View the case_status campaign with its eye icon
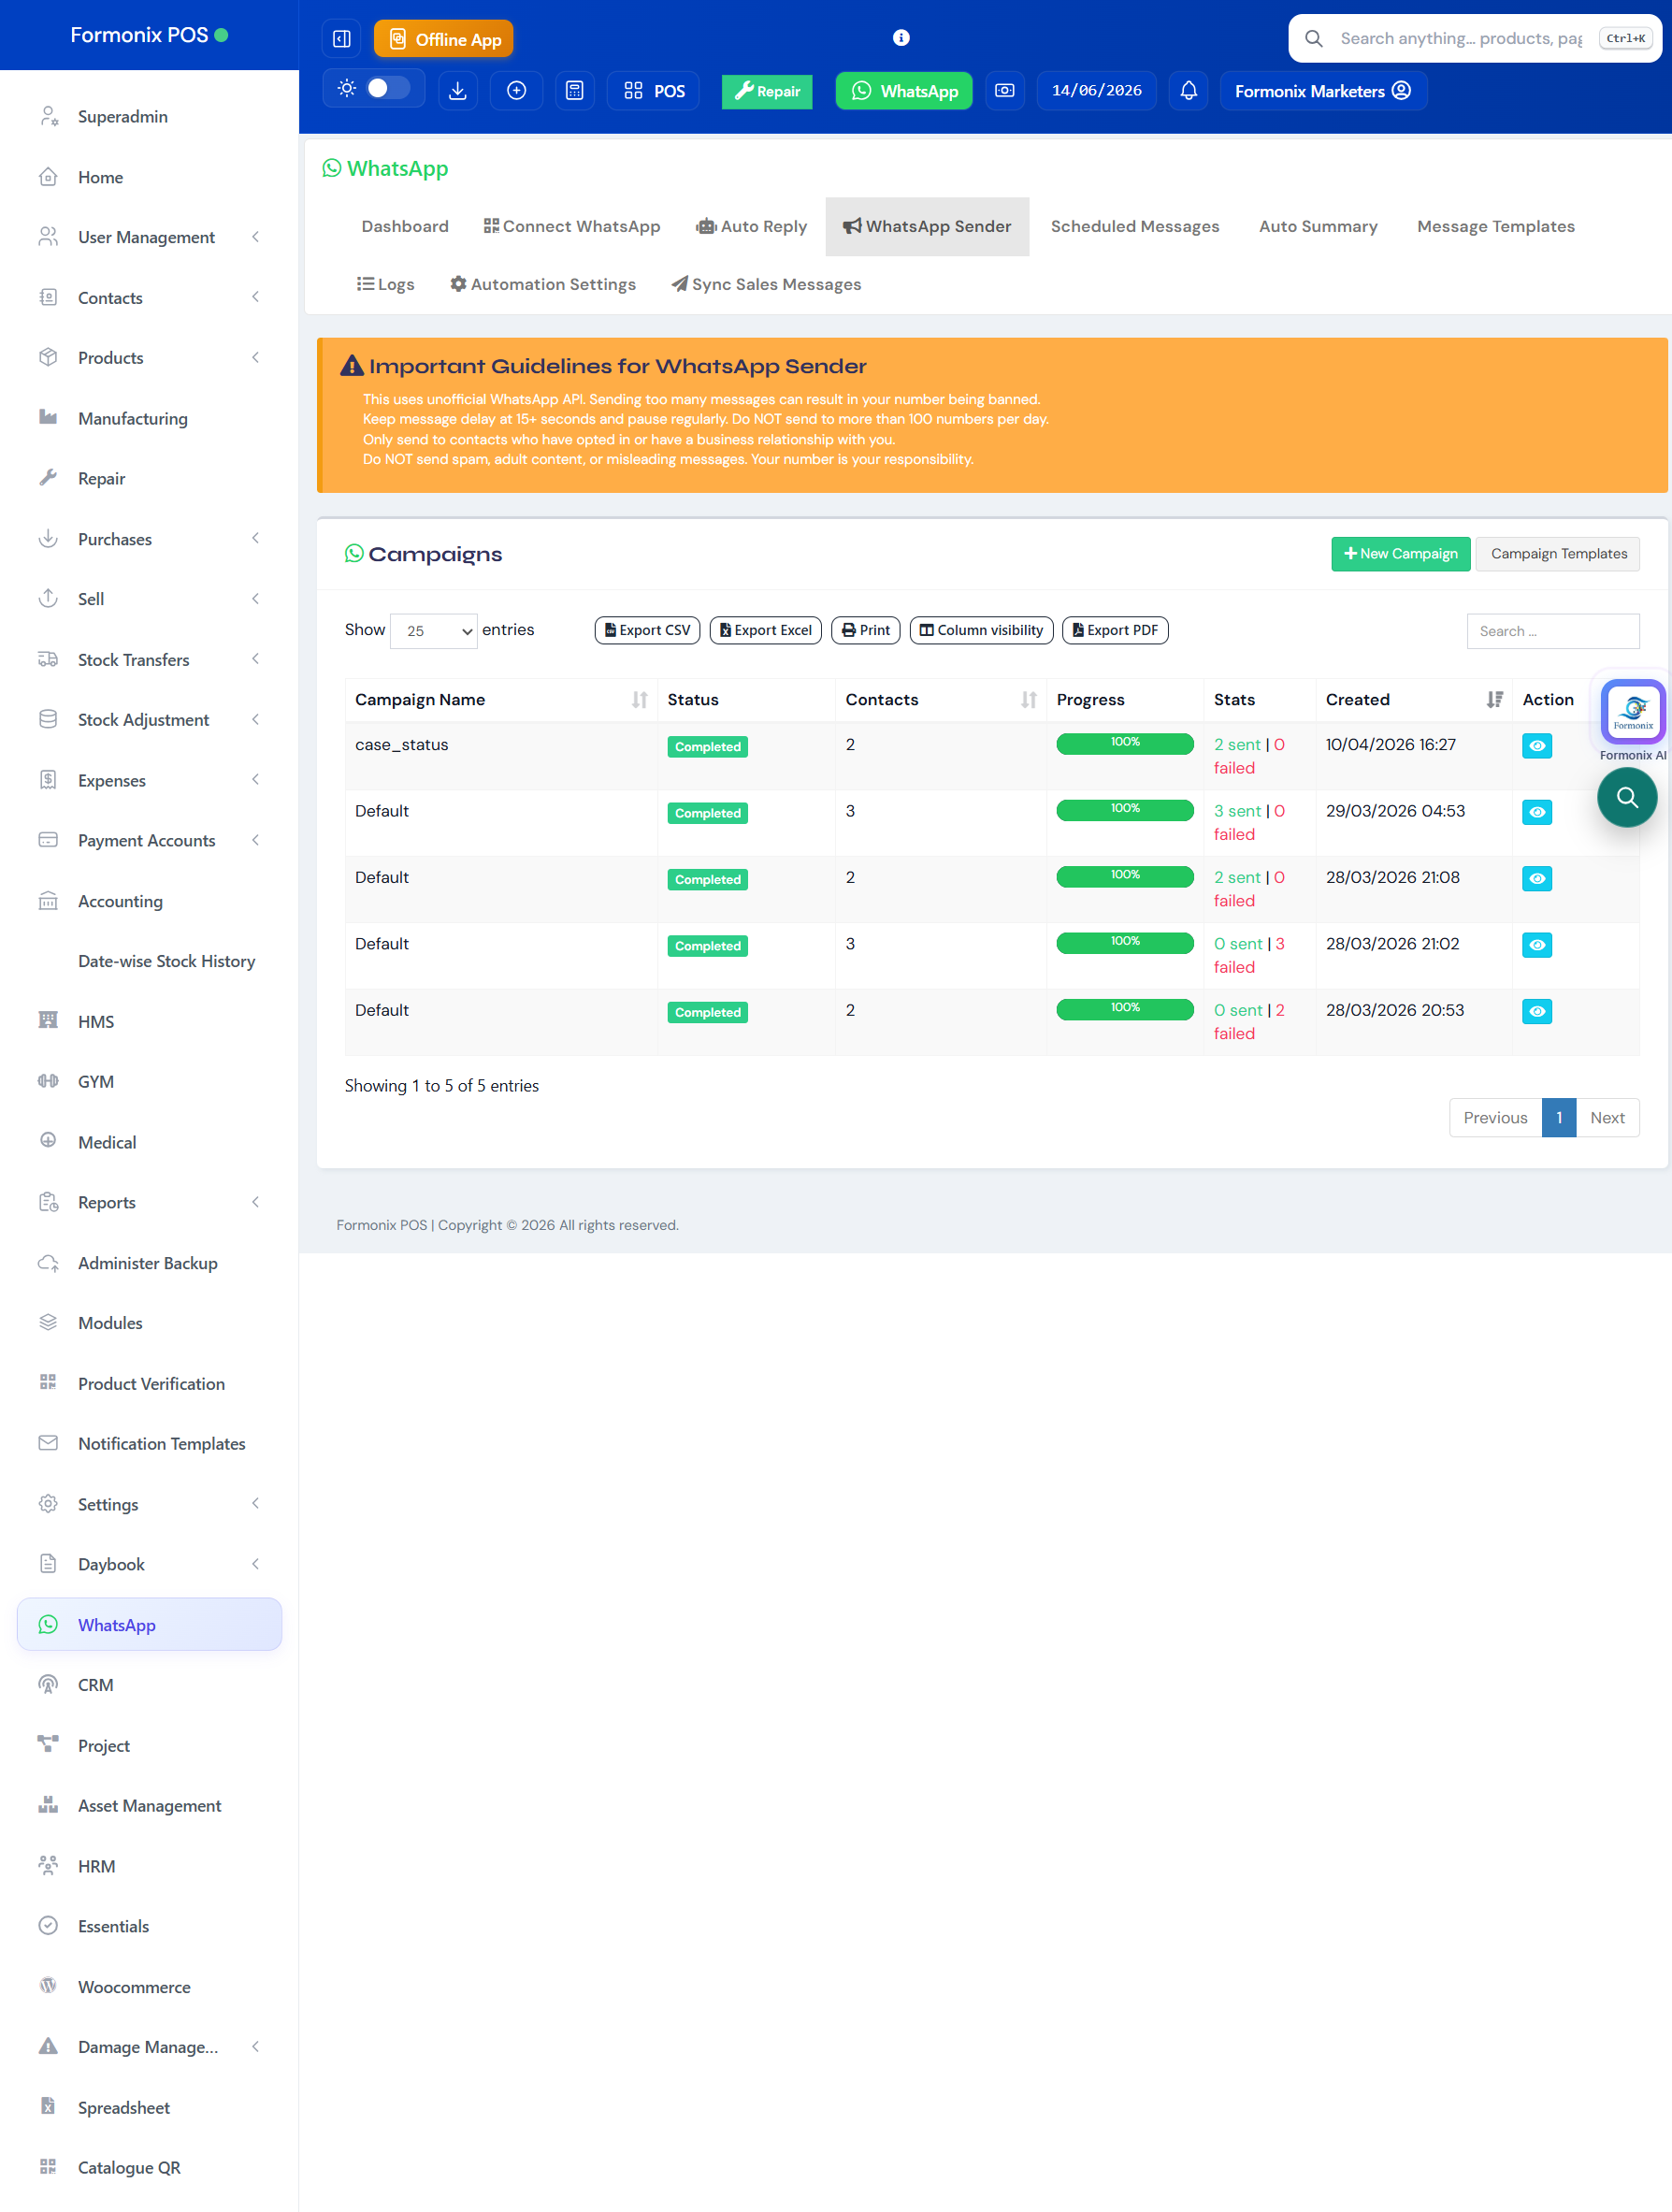The width and height of the screenshot is (1672, 2212). pyautogui.click(x=1536, y=746)
